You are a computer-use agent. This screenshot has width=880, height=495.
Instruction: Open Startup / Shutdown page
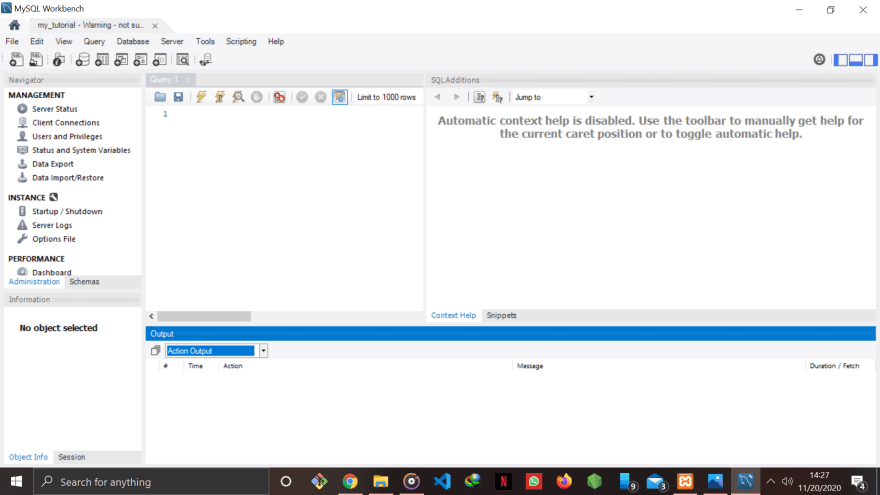point(67,212)
